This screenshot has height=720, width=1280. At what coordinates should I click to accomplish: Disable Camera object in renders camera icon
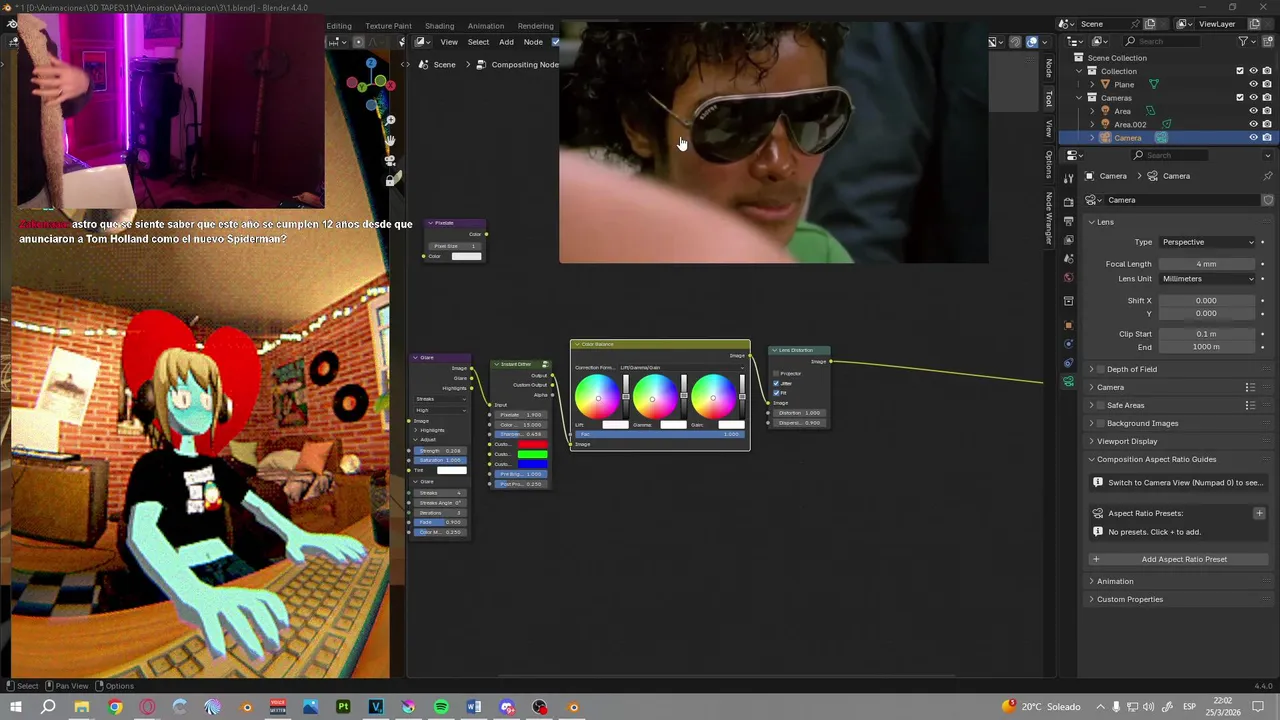pos(1267,137)
